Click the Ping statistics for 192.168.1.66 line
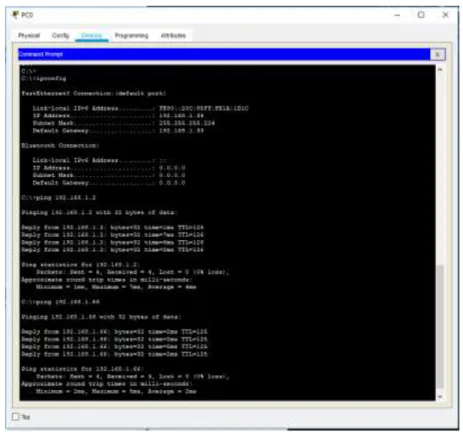Viewport: 463px width, 438px height. (x=83, y=369)
